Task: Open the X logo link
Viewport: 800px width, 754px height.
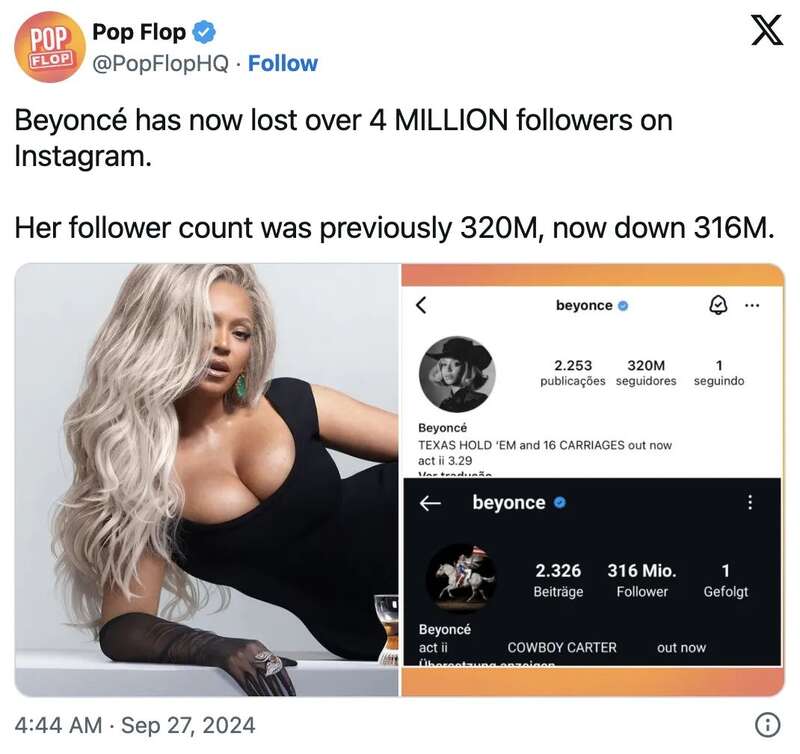Action: 767,30
